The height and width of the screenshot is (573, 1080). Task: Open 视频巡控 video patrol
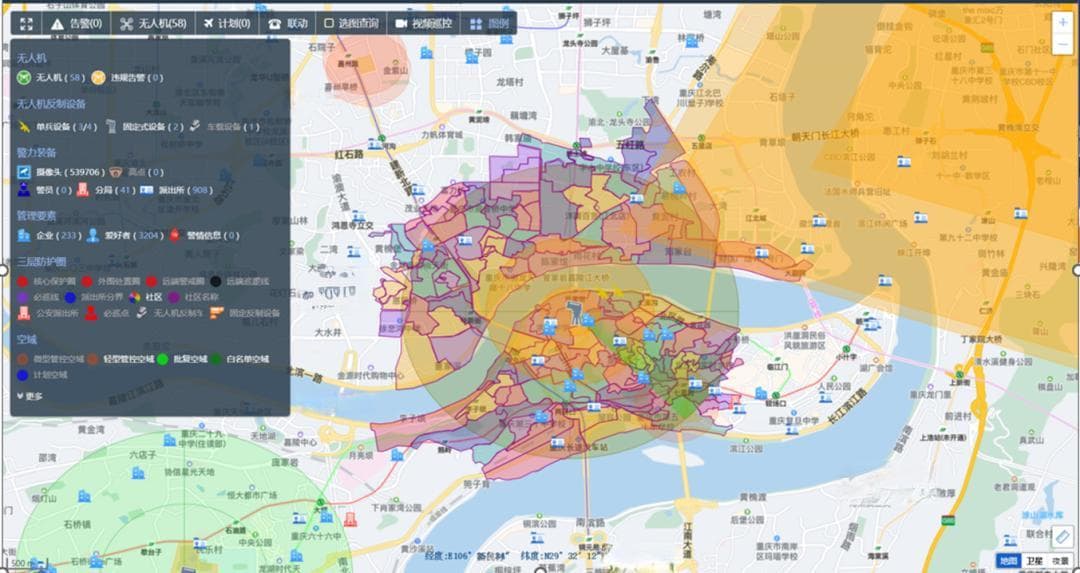point(424,23)
